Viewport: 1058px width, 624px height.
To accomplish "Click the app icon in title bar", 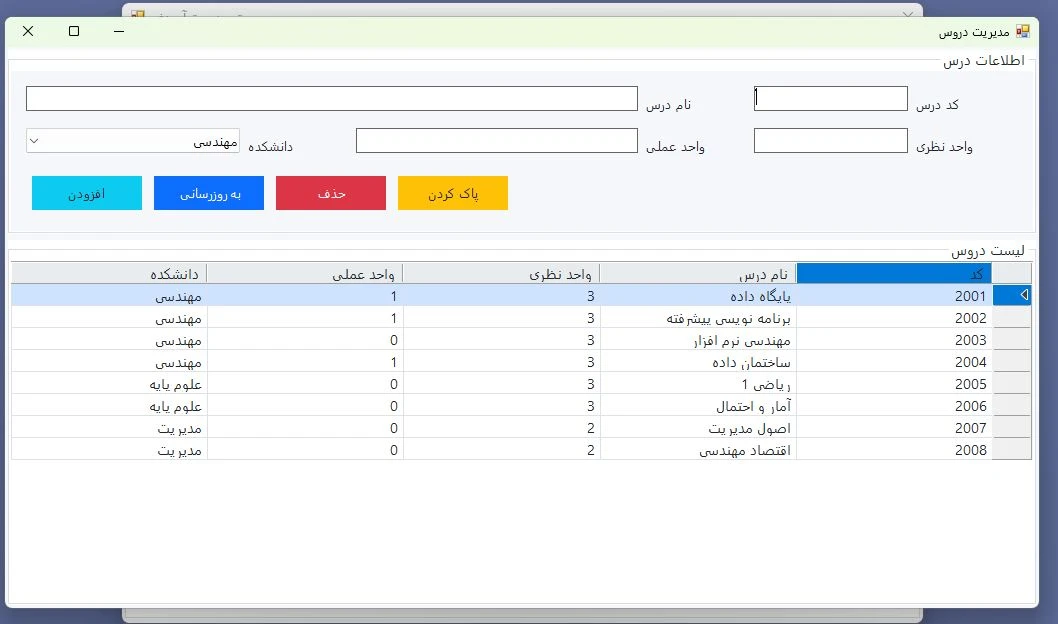I will 1022,31.
